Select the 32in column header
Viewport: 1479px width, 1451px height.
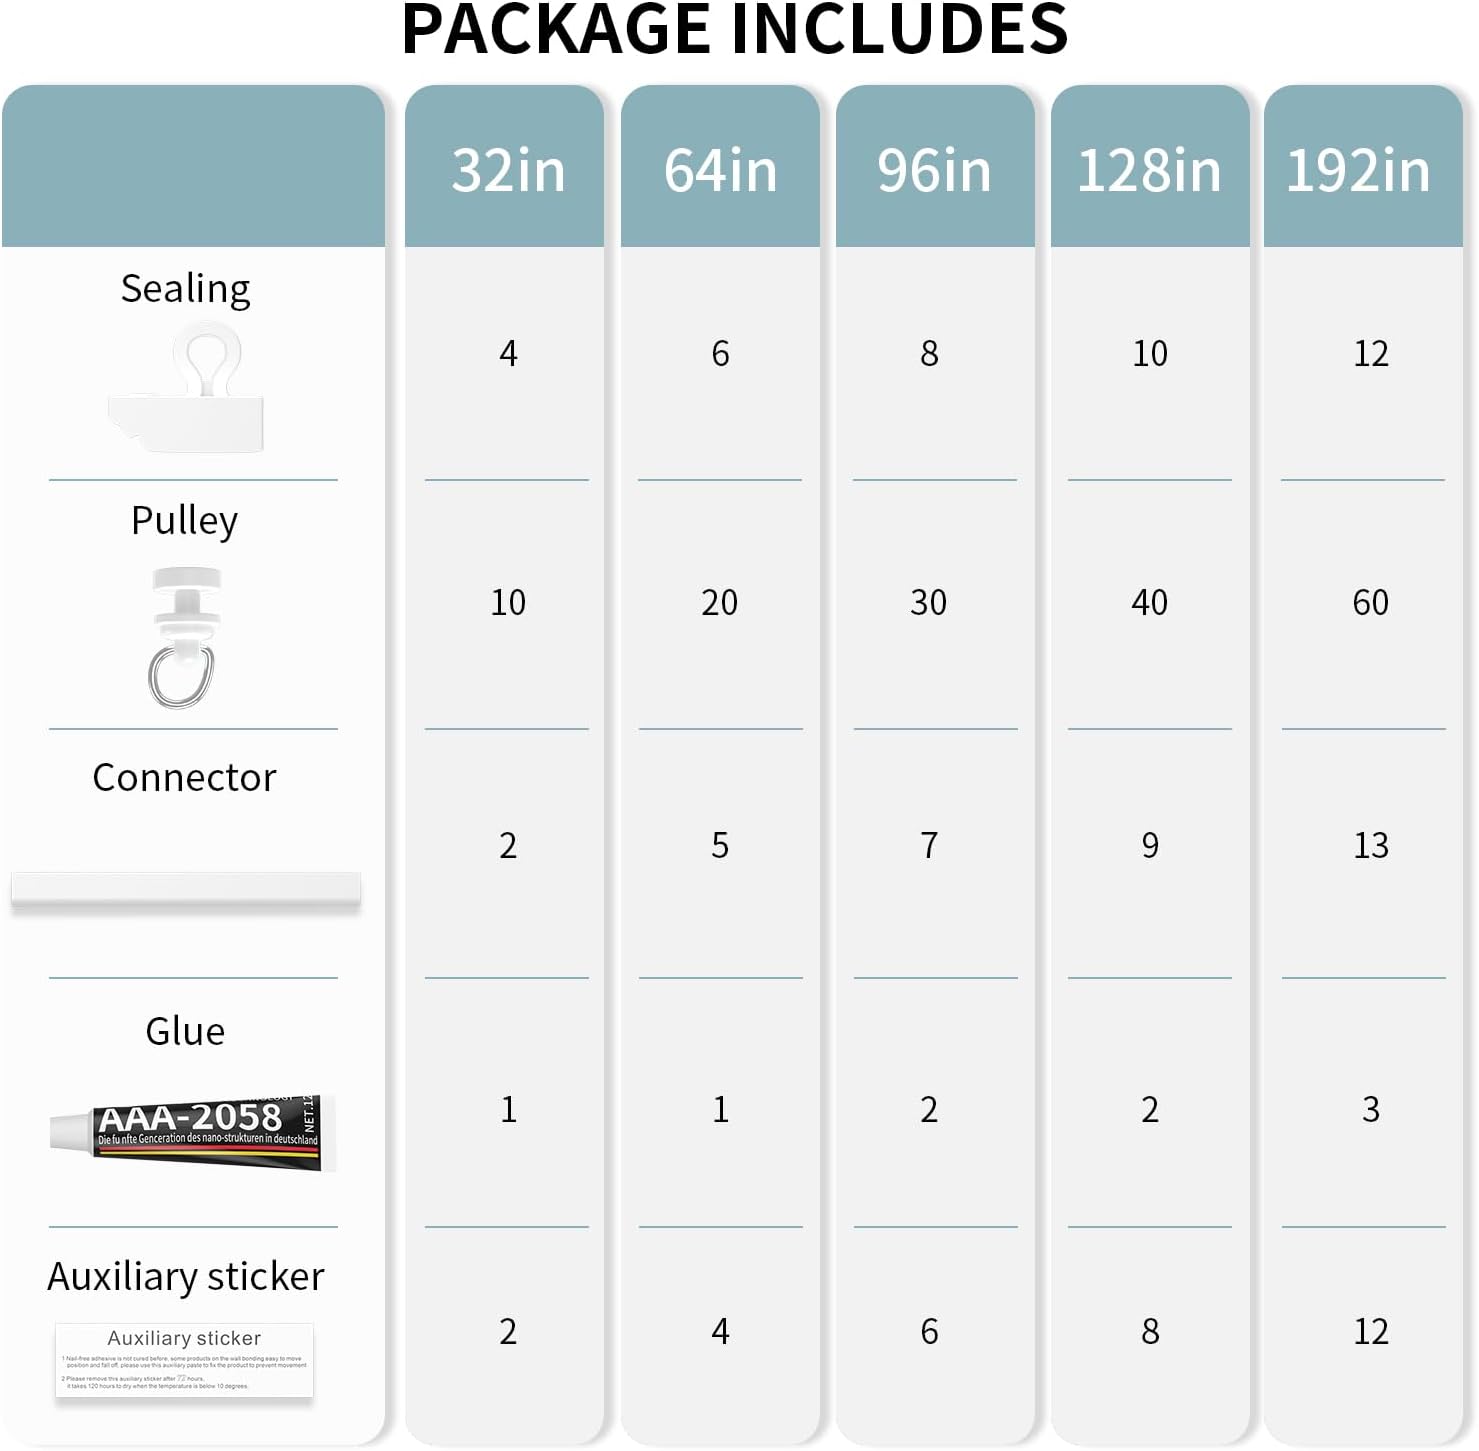pyautogui.click(x=507, y=170)
